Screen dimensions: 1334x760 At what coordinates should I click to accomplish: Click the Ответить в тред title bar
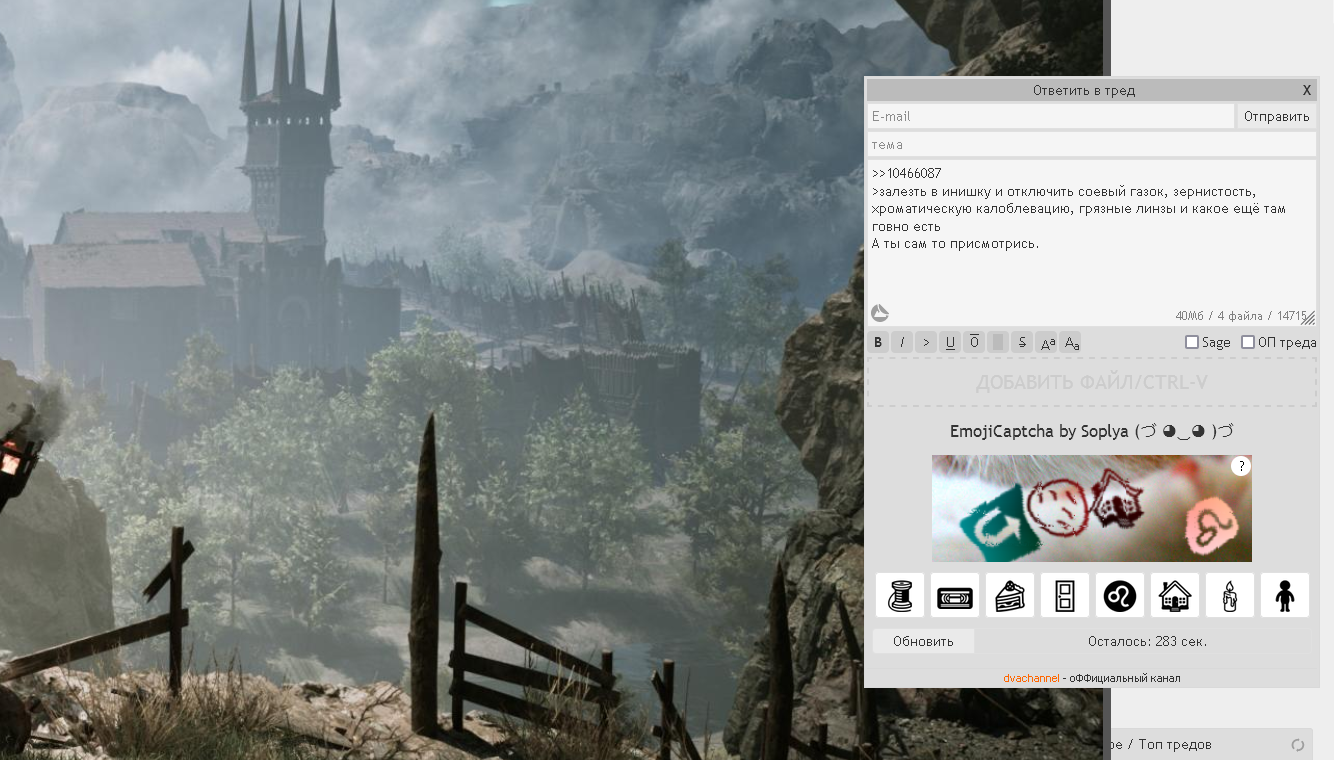[1084, 90]
